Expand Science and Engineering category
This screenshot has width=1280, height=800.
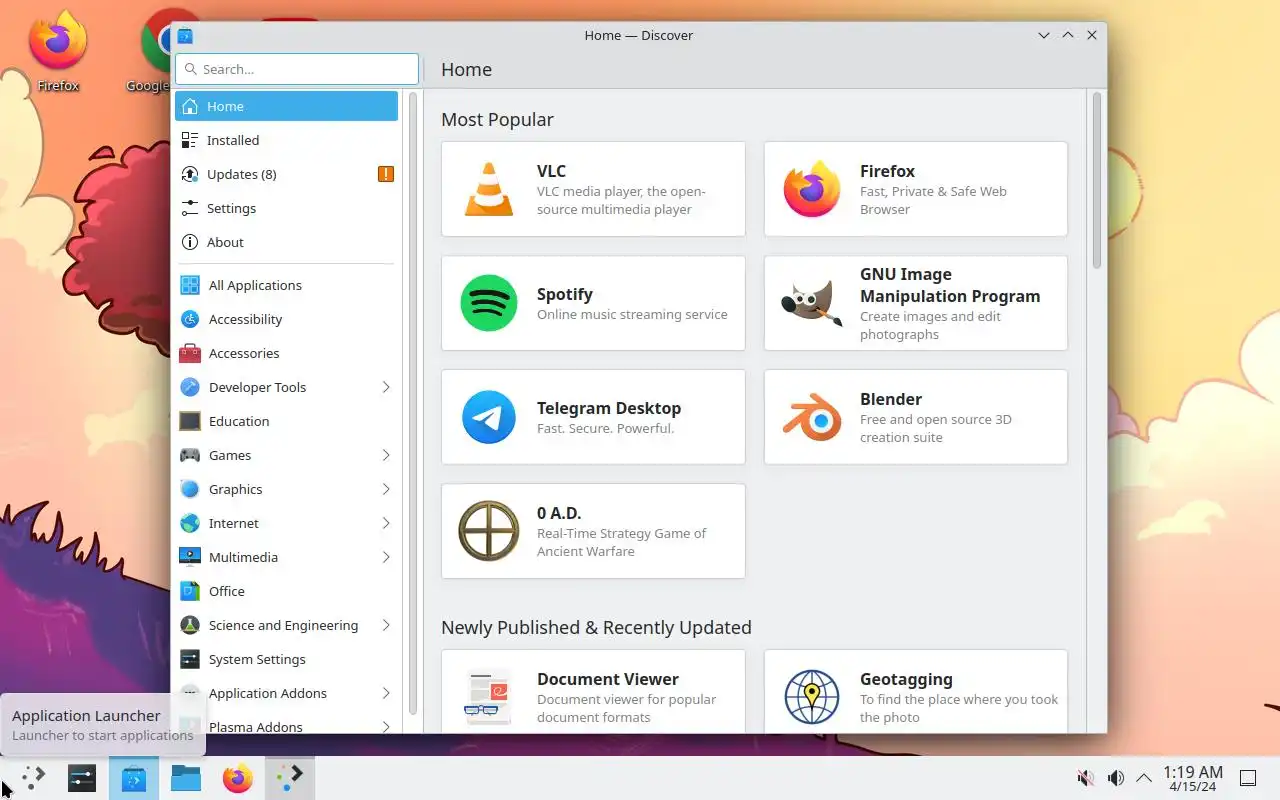click(x=386, y=625)
